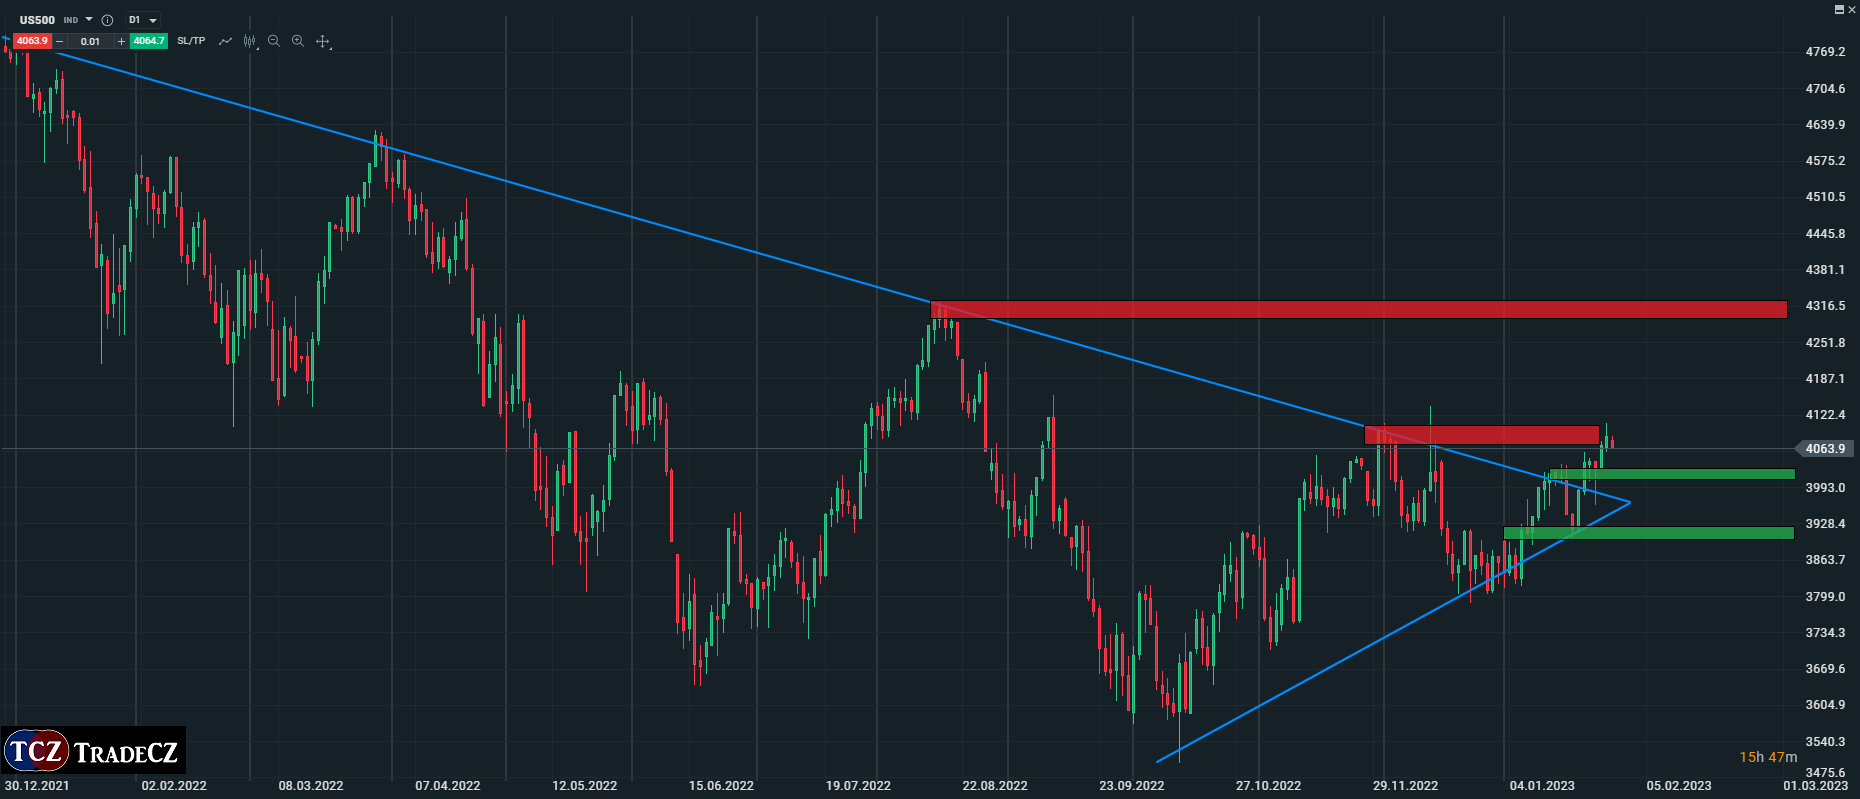Image resolution: width=1860 pixels, height=799 pixels.
Task: Select the large red resistance zone near 4316.5
Action: point(1358,309)
